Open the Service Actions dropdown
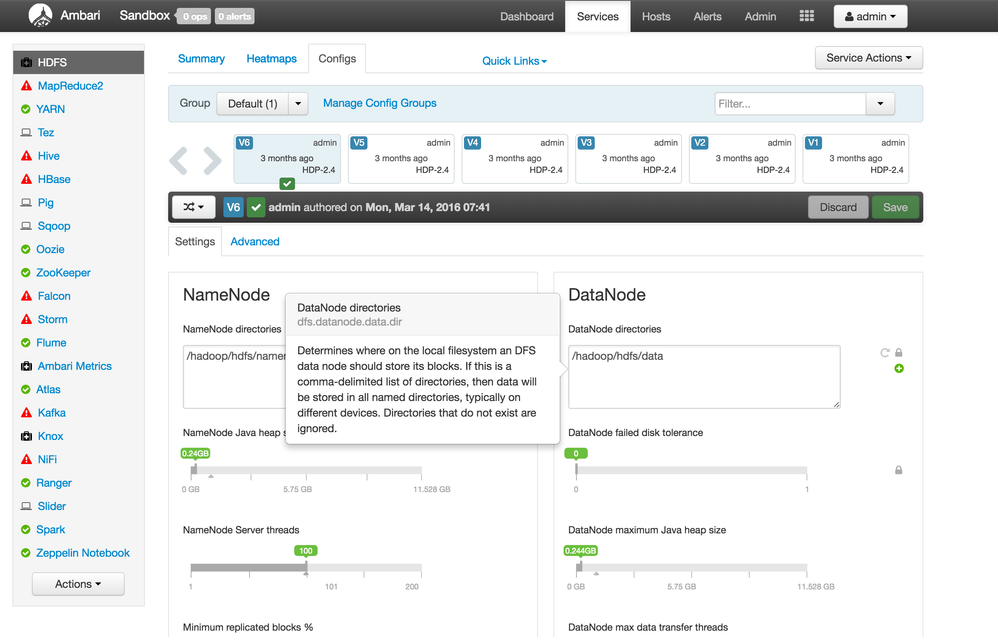The image size is (998, 637). click(x=869, y=58)
